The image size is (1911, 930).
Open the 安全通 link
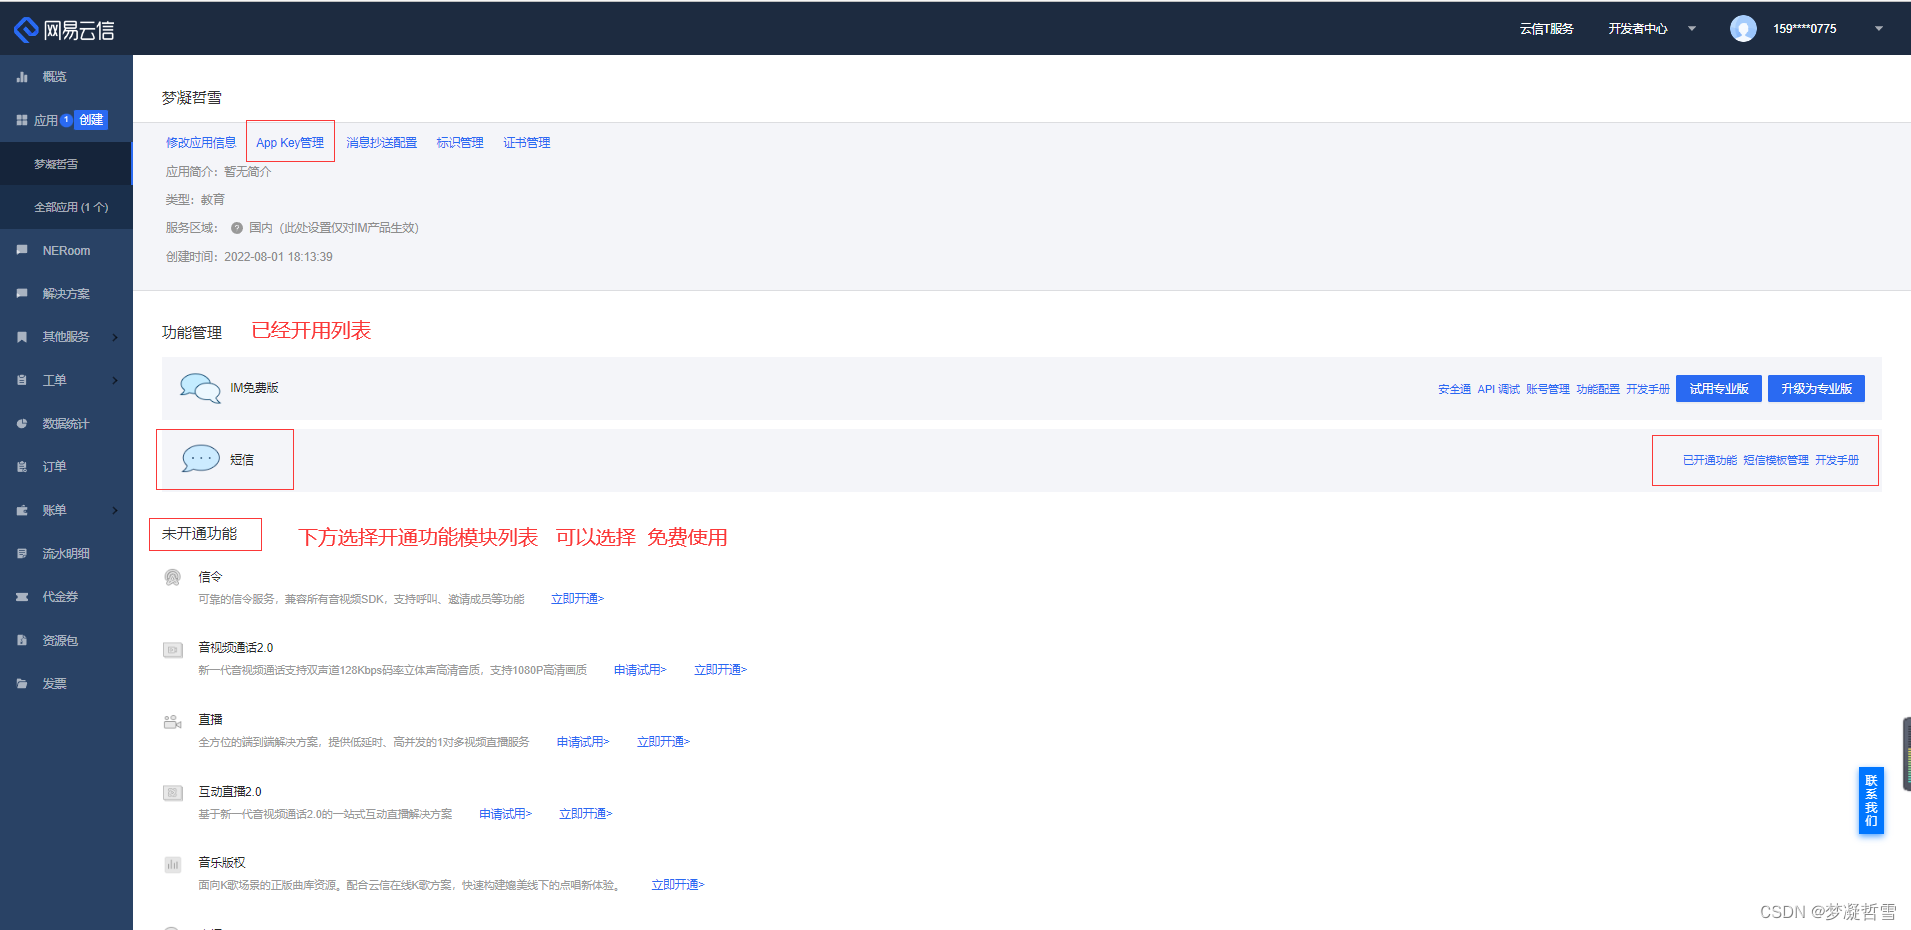click(x=1454, y=389)
